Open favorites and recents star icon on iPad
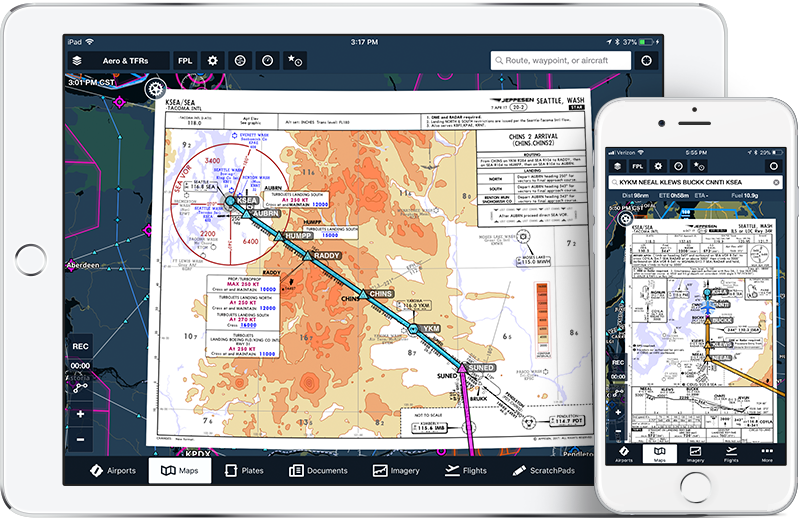800x518 pixels. coord(295,60)
